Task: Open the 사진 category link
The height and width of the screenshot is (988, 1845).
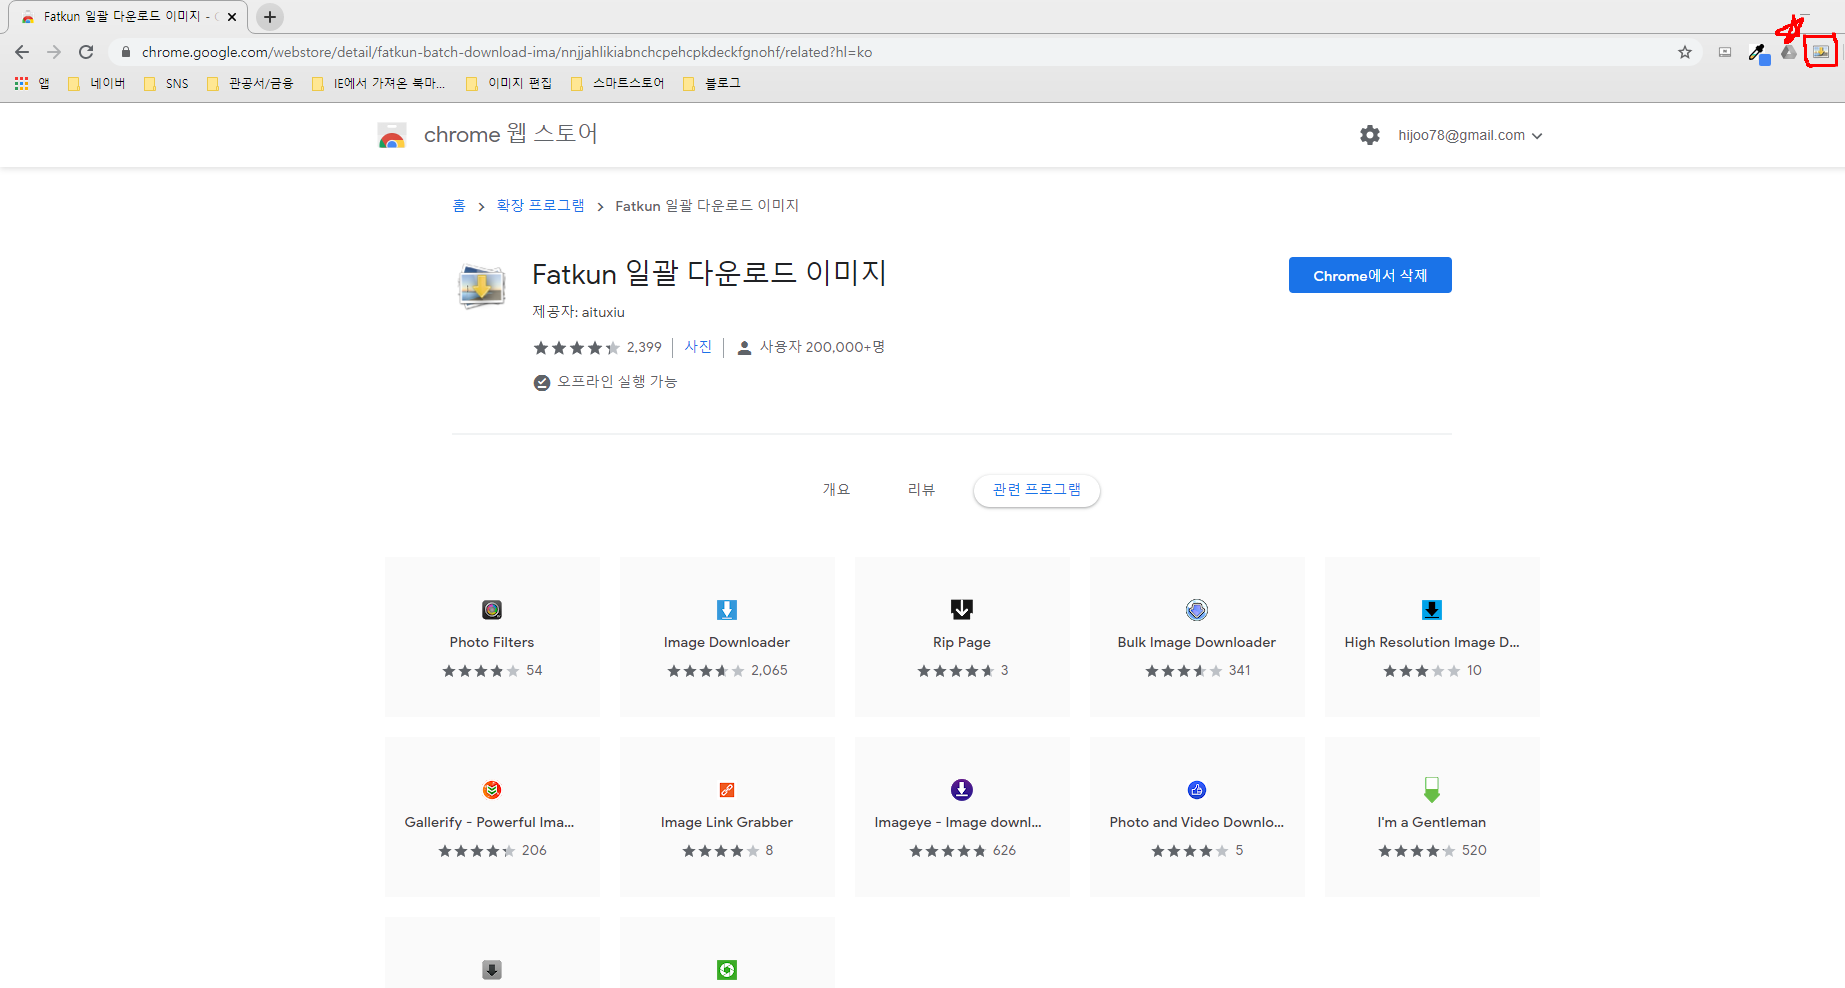Action: (x=698, y=347)
